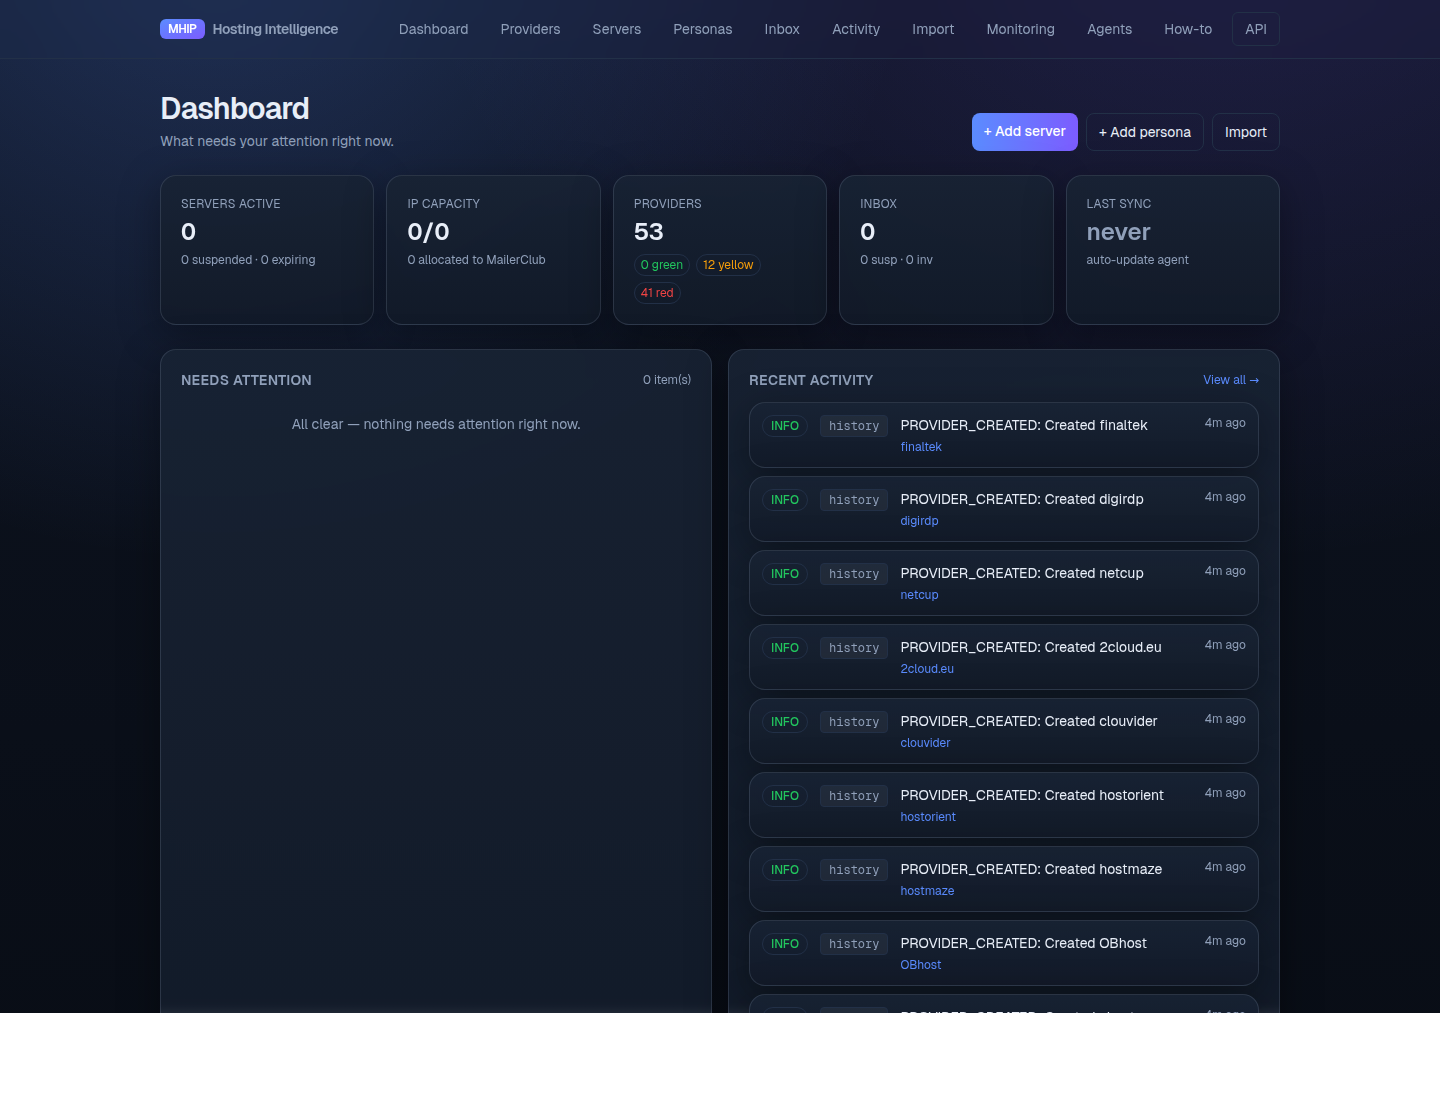Image resolution: width=1440 pixels, height=1100 pixels.
Task: Open the Personas section
Action: (702, 29)
